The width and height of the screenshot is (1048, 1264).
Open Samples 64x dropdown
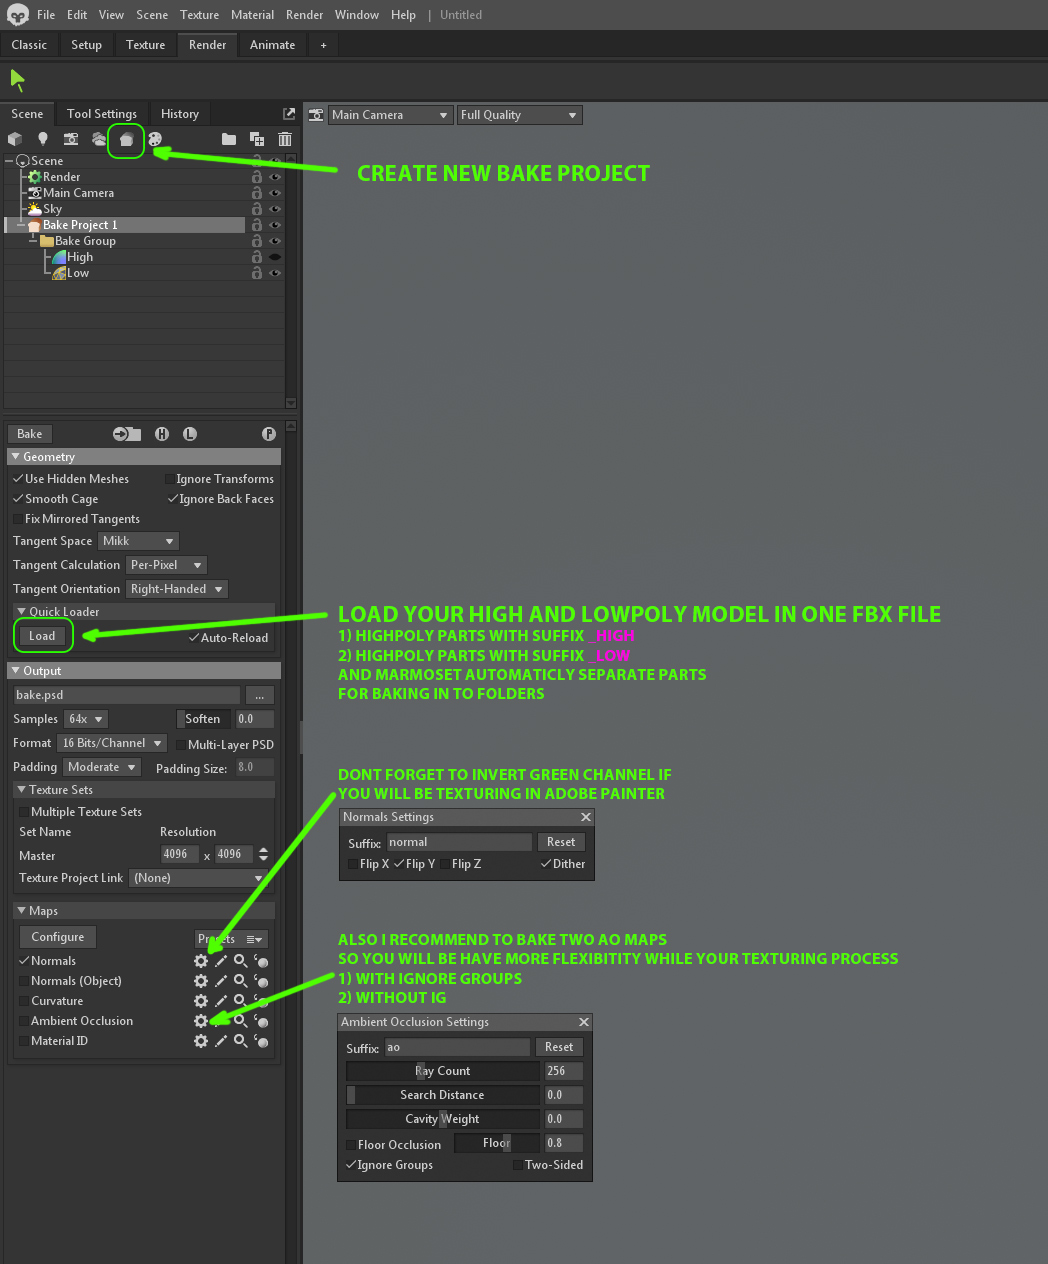point(86,719)
